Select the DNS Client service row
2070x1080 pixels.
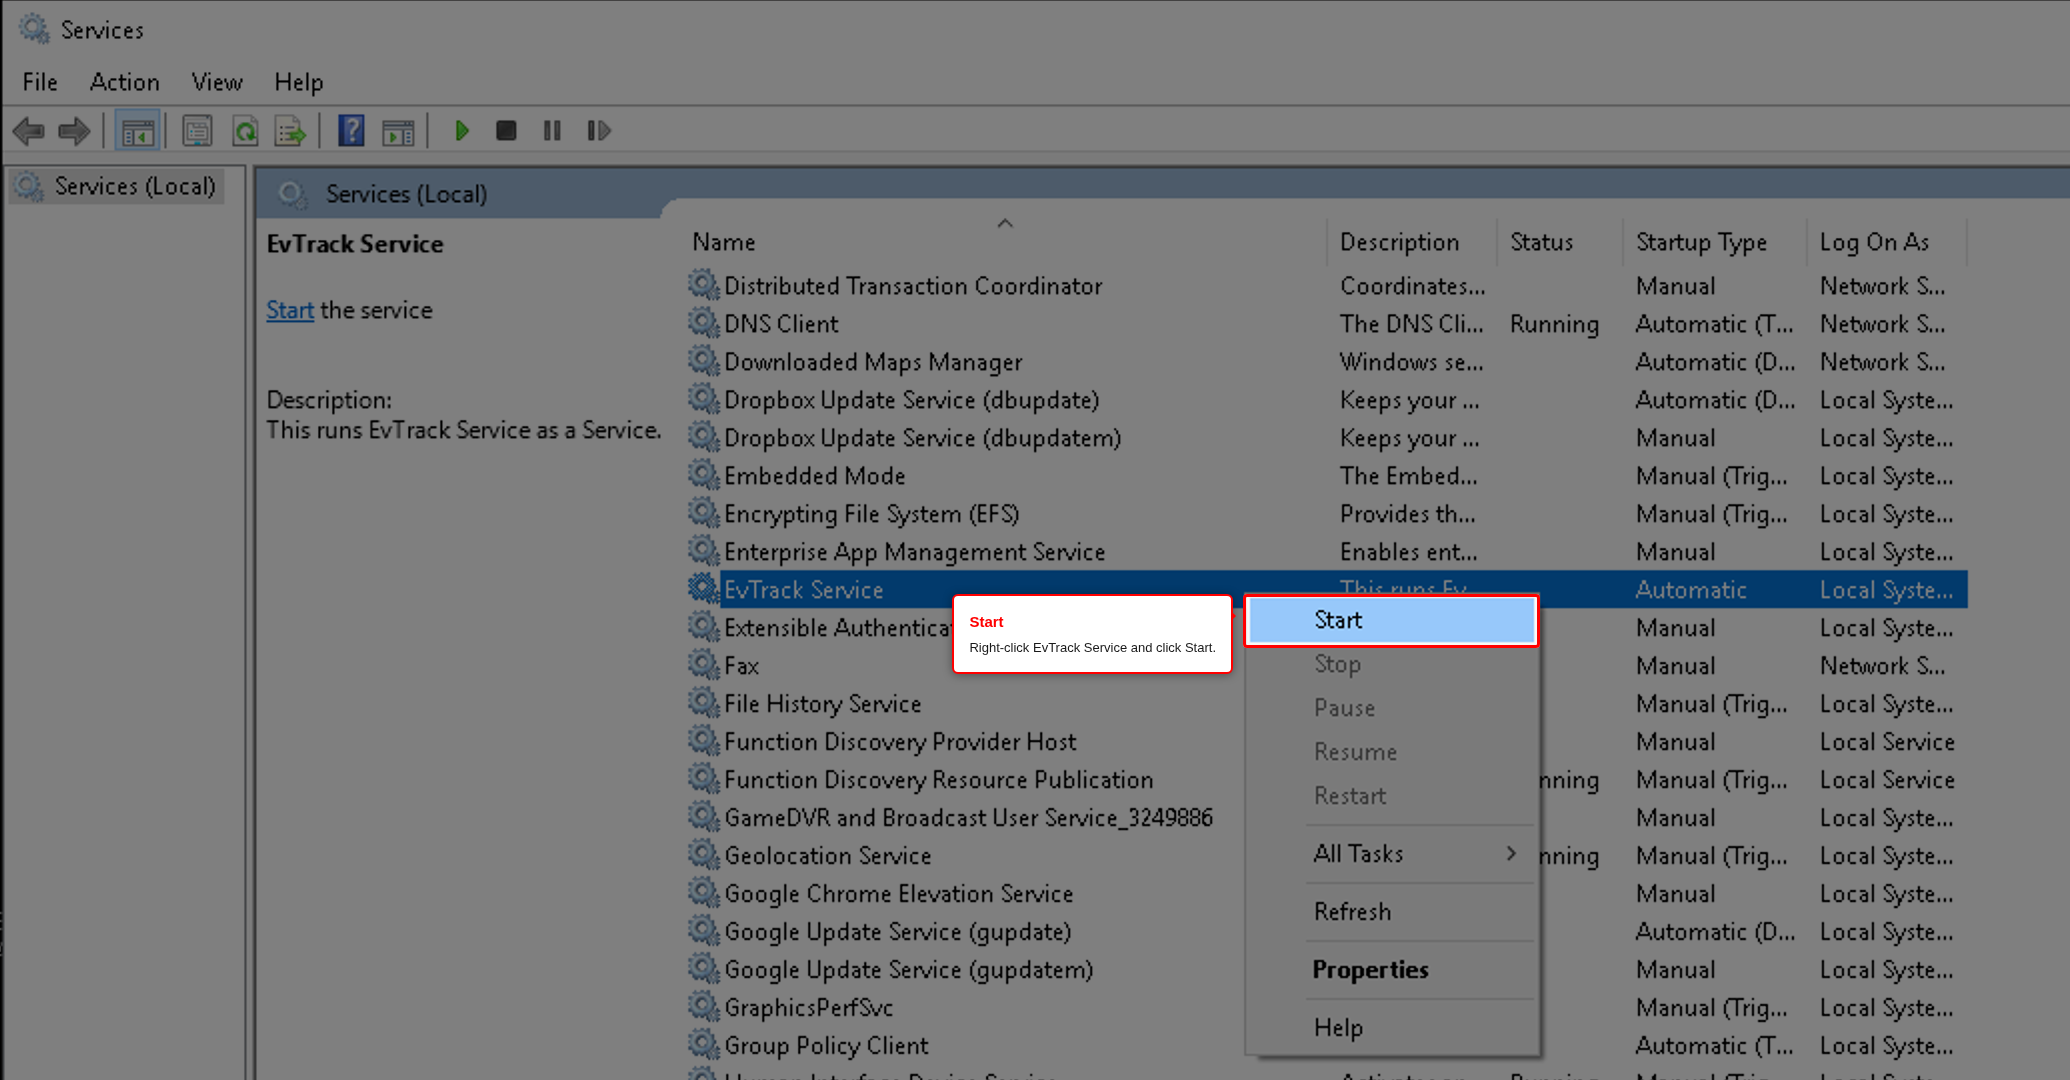(1327, 324)
